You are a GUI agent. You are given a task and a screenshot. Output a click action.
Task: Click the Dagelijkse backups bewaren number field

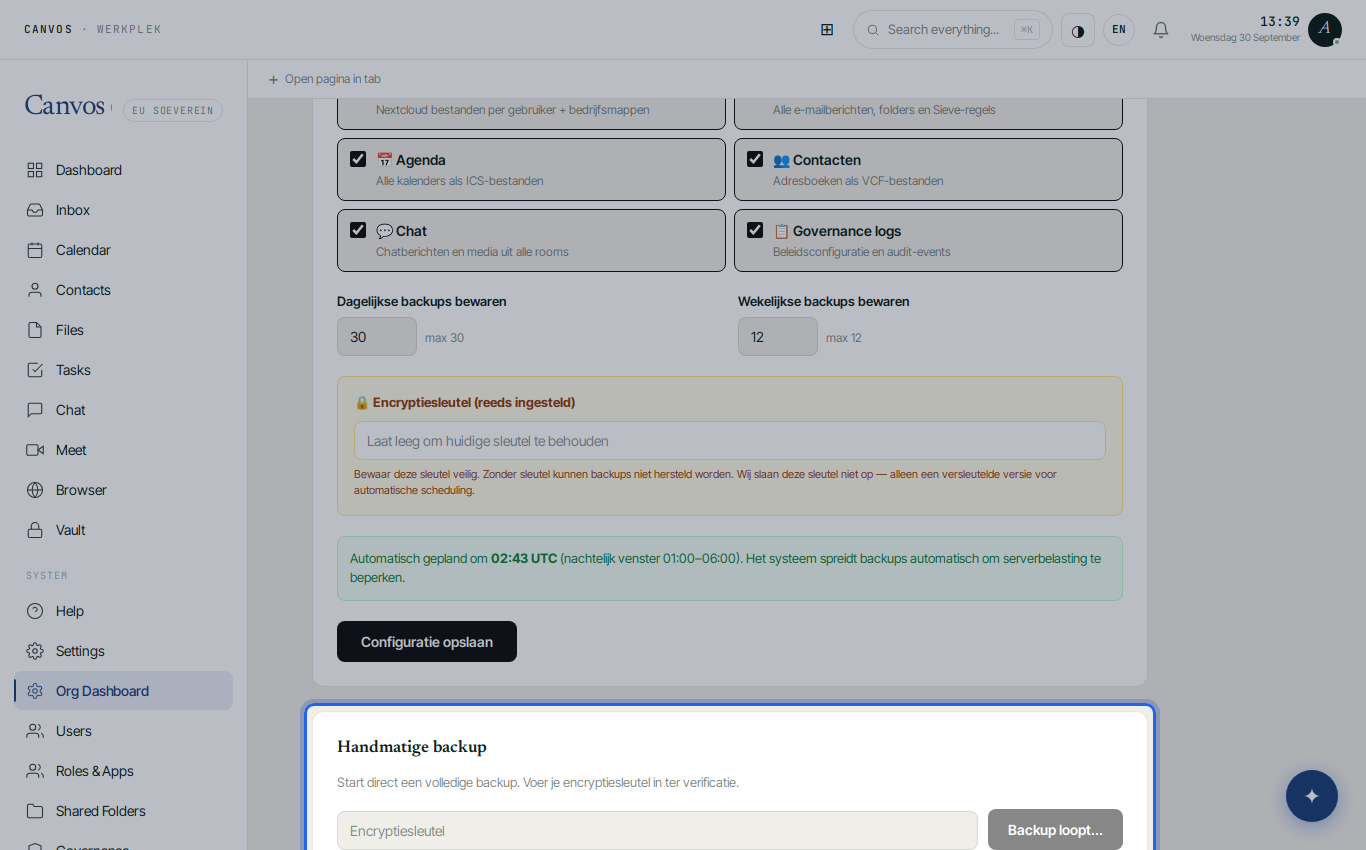coord(377,337)
